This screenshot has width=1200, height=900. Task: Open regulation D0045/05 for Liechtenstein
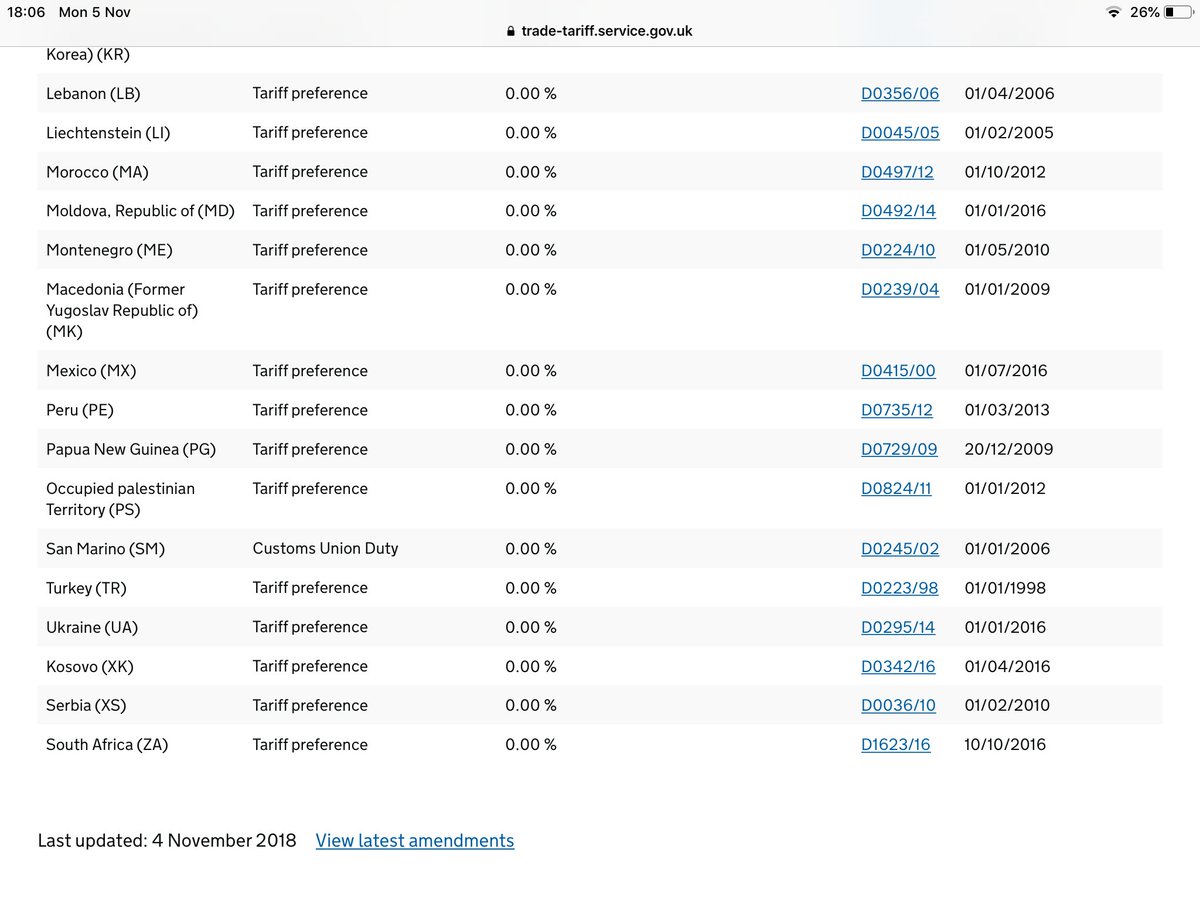pos(900,132)
